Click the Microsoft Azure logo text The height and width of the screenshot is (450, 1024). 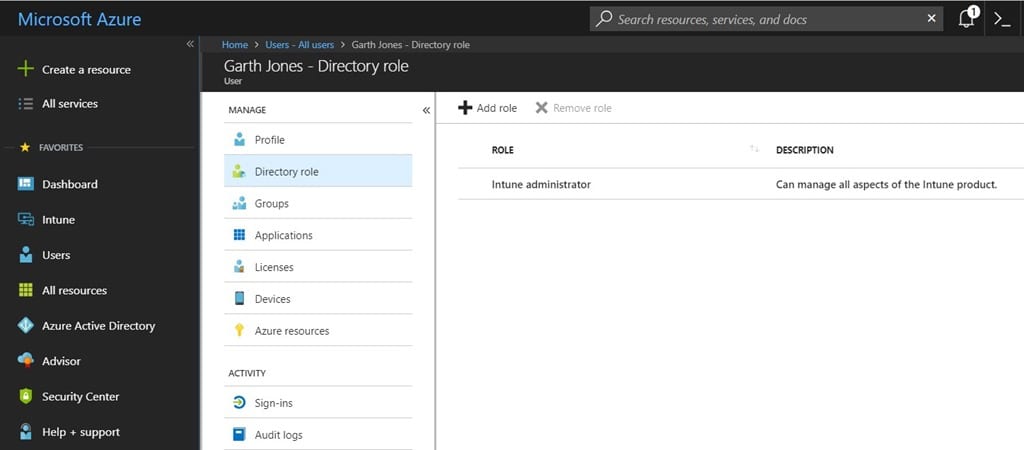79,19
